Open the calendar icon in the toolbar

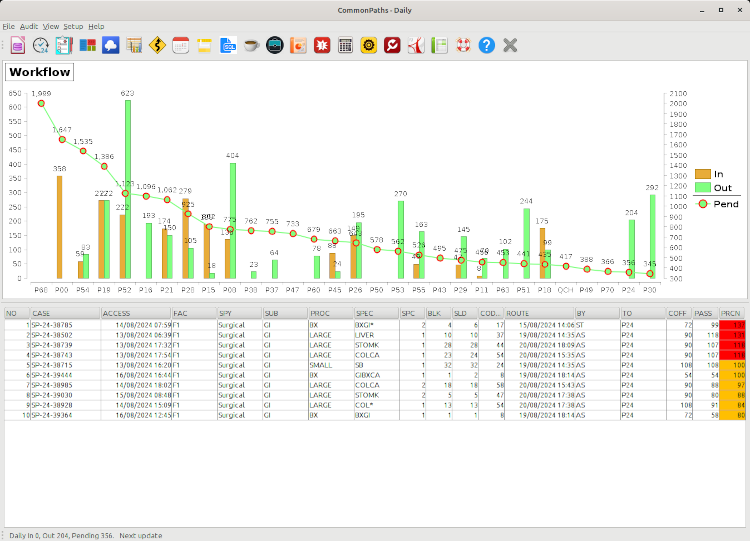[181, 45]
